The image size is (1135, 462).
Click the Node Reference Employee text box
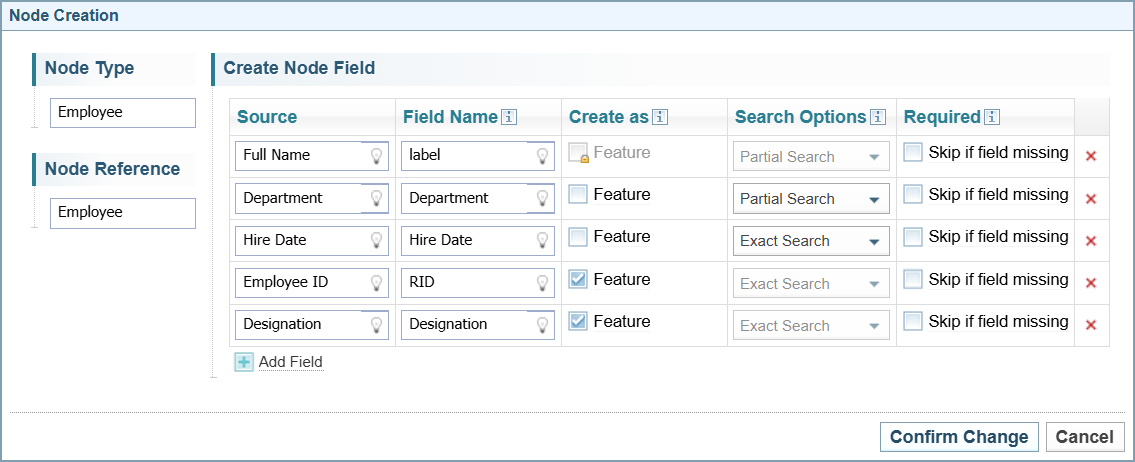(122, 213)
